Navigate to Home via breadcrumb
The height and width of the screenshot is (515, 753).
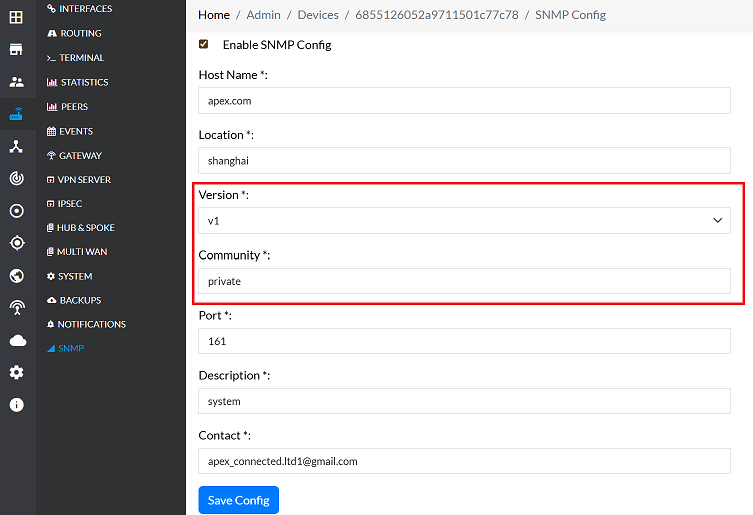click(x=214, y=15)
